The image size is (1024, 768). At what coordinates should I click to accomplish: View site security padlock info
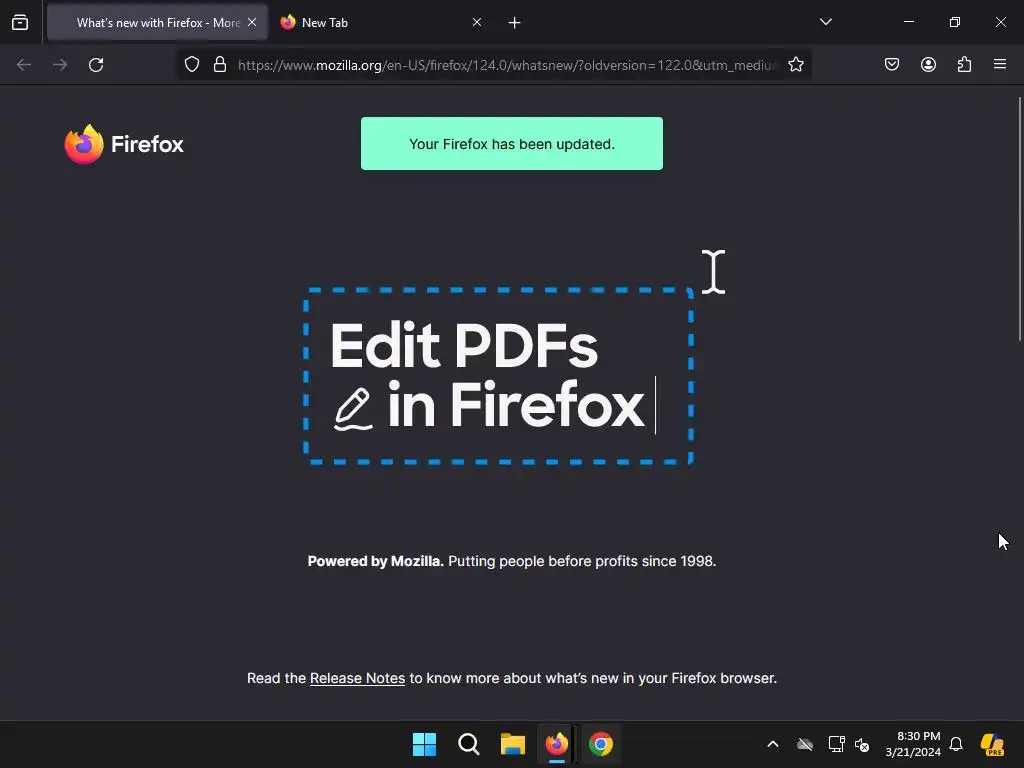tap(220, 65)
